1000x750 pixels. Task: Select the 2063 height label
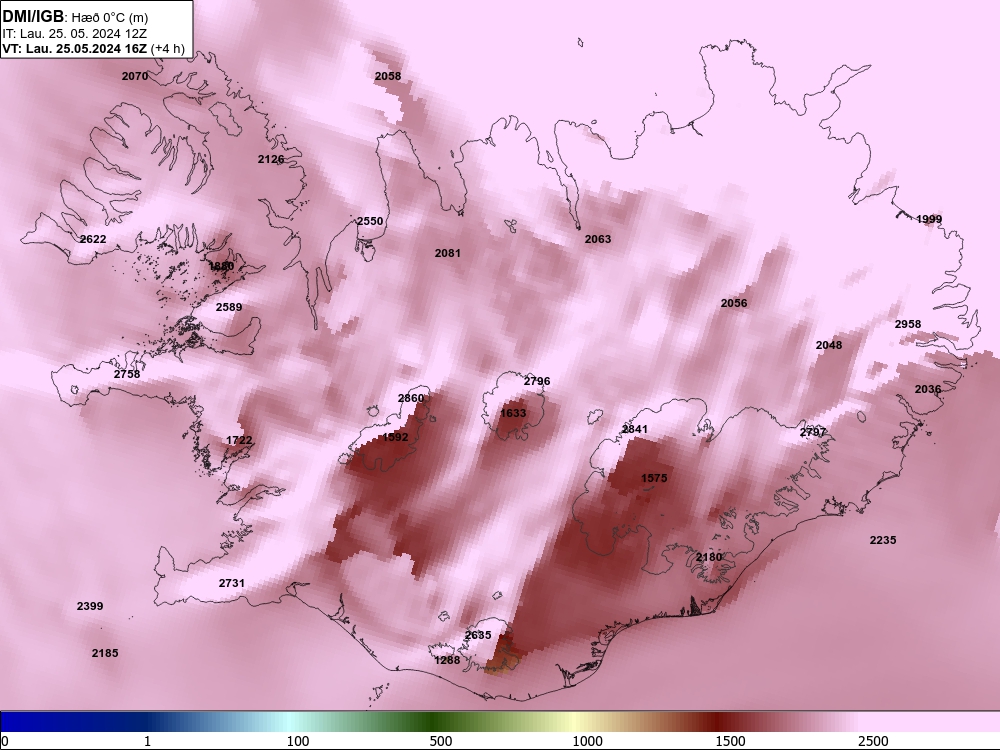coord(598,239)
